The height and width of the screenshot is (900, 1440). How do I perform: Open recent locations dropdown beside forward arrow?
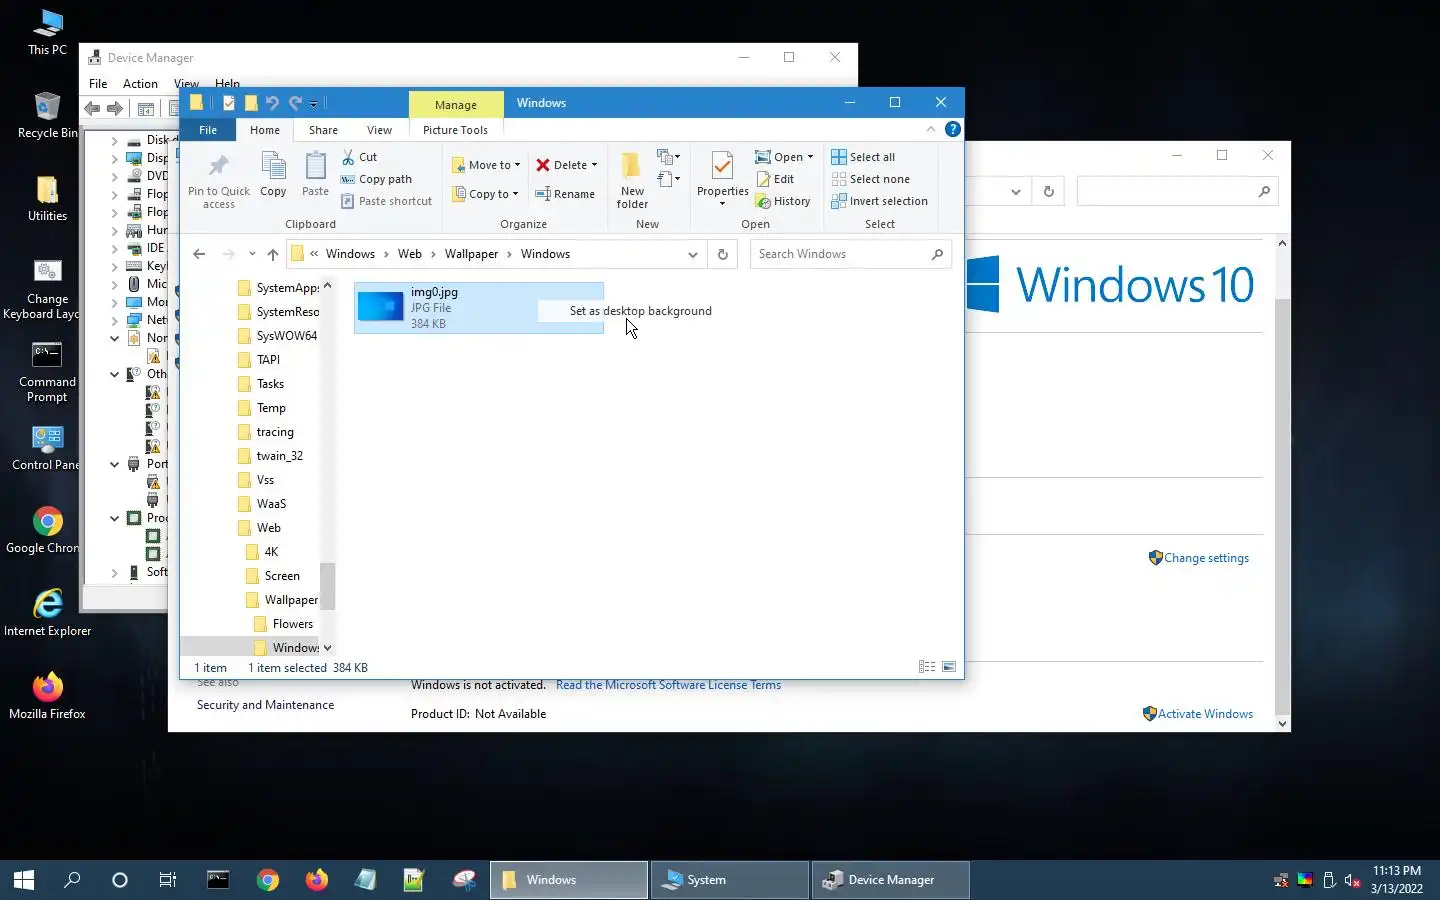point(252,254)
